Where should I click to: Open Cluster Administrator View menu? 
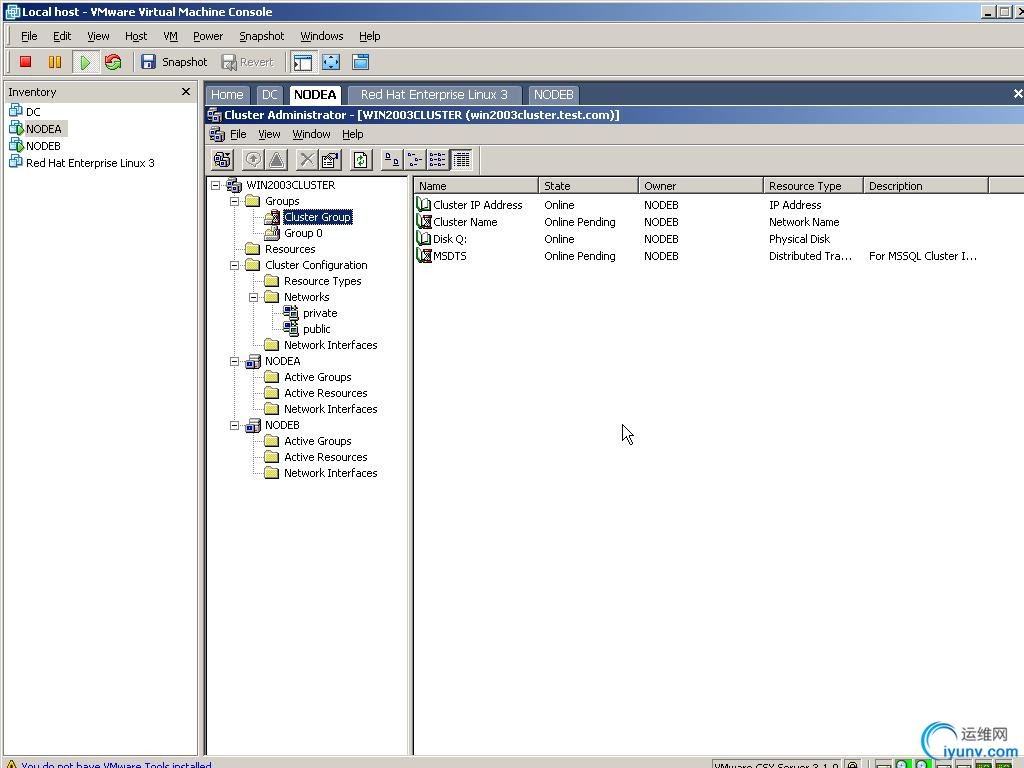click(x=269, y=134)
